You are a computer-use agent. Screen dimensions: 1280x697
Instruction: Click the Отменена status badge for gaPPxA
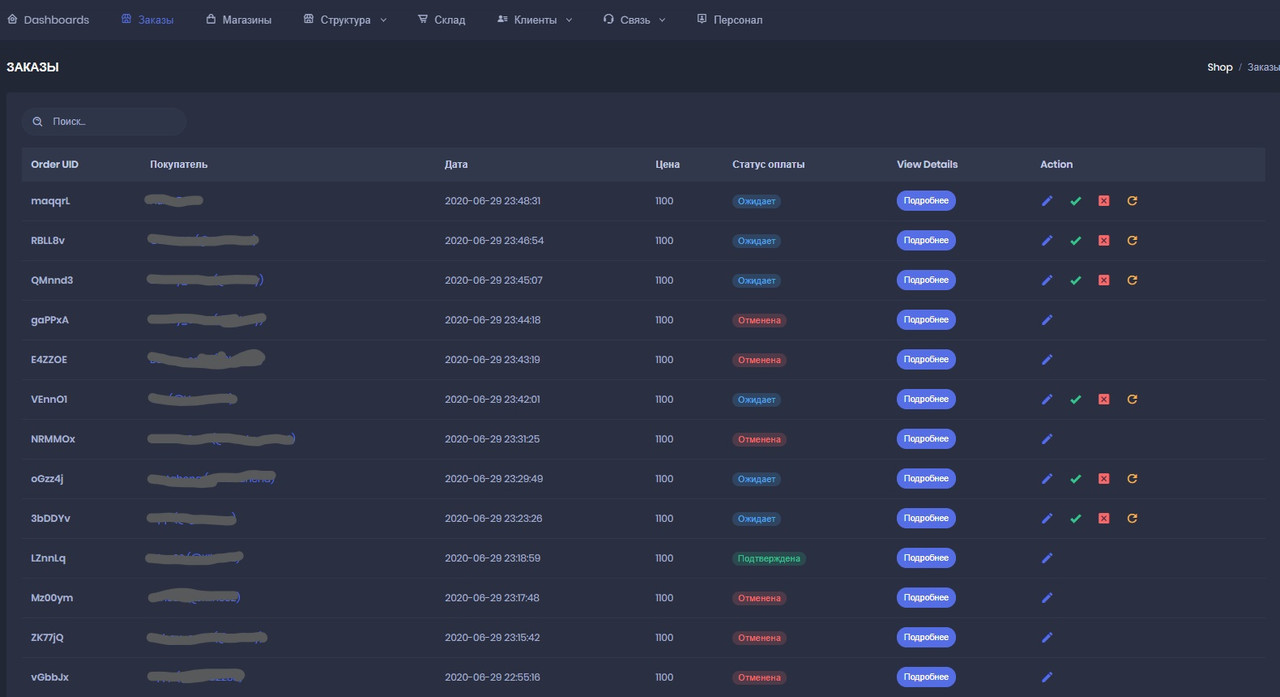[x=759, y=320]
